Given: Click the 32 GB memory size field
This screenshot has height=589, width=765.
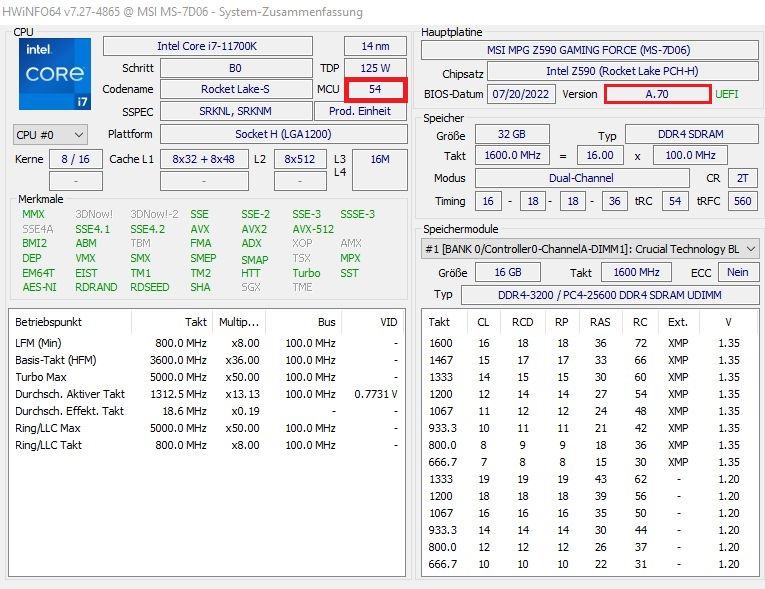Looking at the screenshot, I should coord(512,134).
